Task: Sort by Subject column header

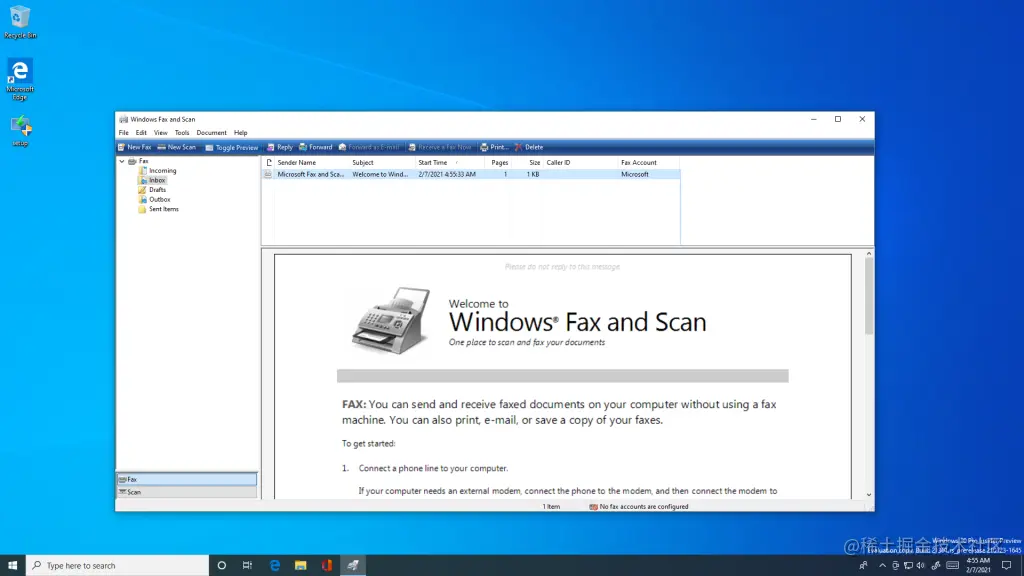Action: point(381,163)
